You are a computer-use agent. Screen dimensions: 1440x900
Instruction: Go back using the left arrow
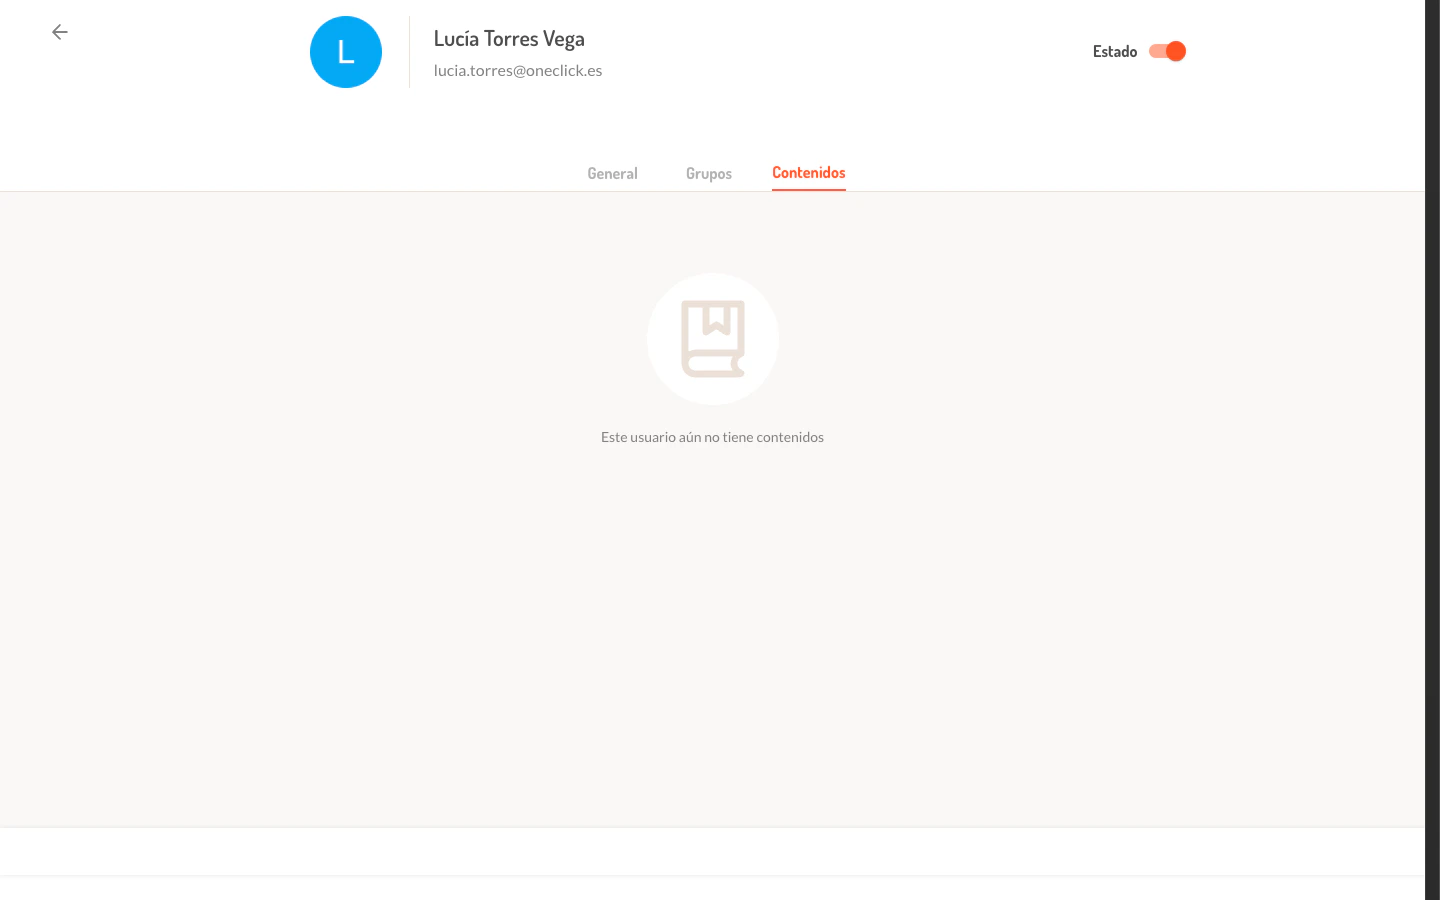[x=60, y=32]
